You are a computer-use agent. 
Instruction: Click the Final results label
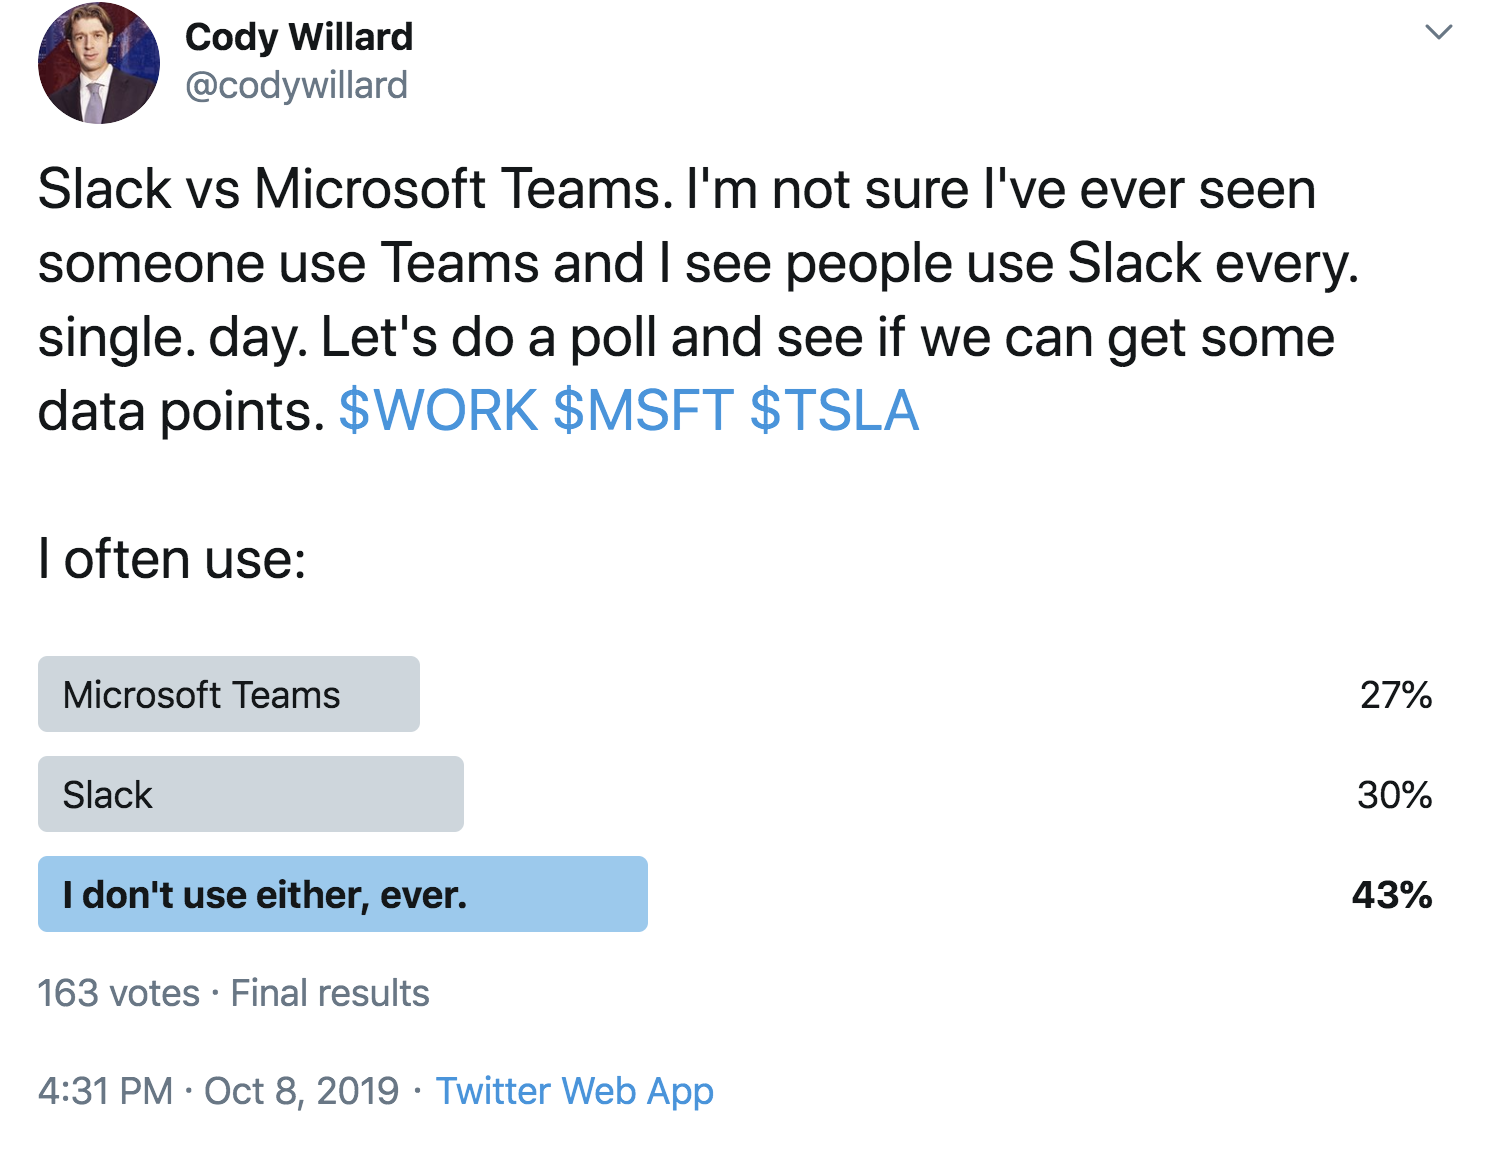pos(330,993)
